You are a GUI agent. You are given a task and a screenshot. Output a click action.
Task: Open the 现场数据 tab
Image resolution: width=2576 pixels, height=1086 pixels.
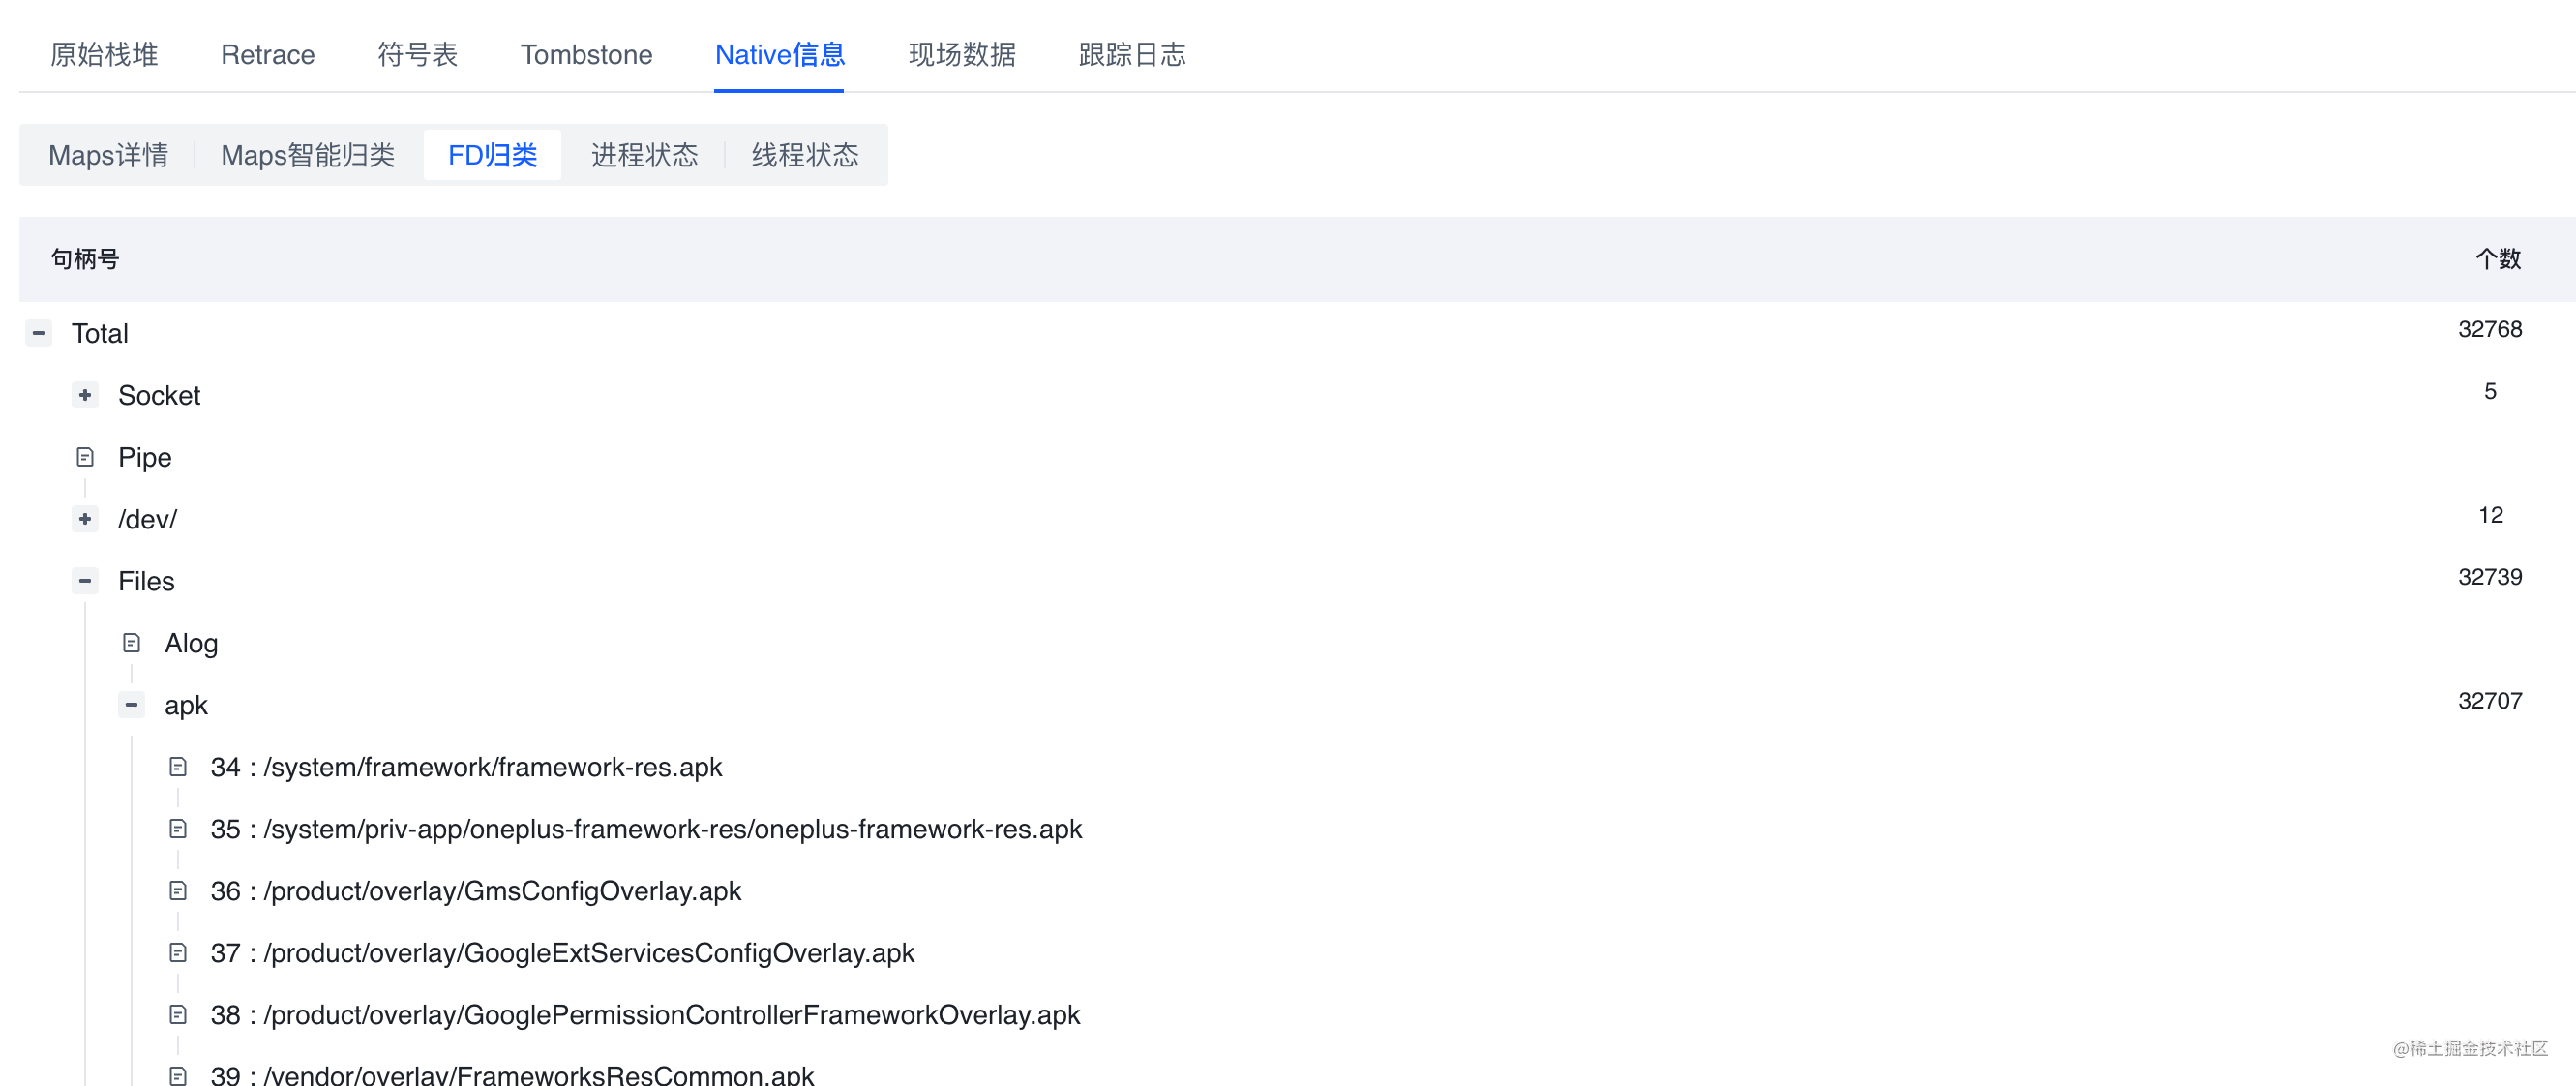pyautogui.click(x=961, y=54)
